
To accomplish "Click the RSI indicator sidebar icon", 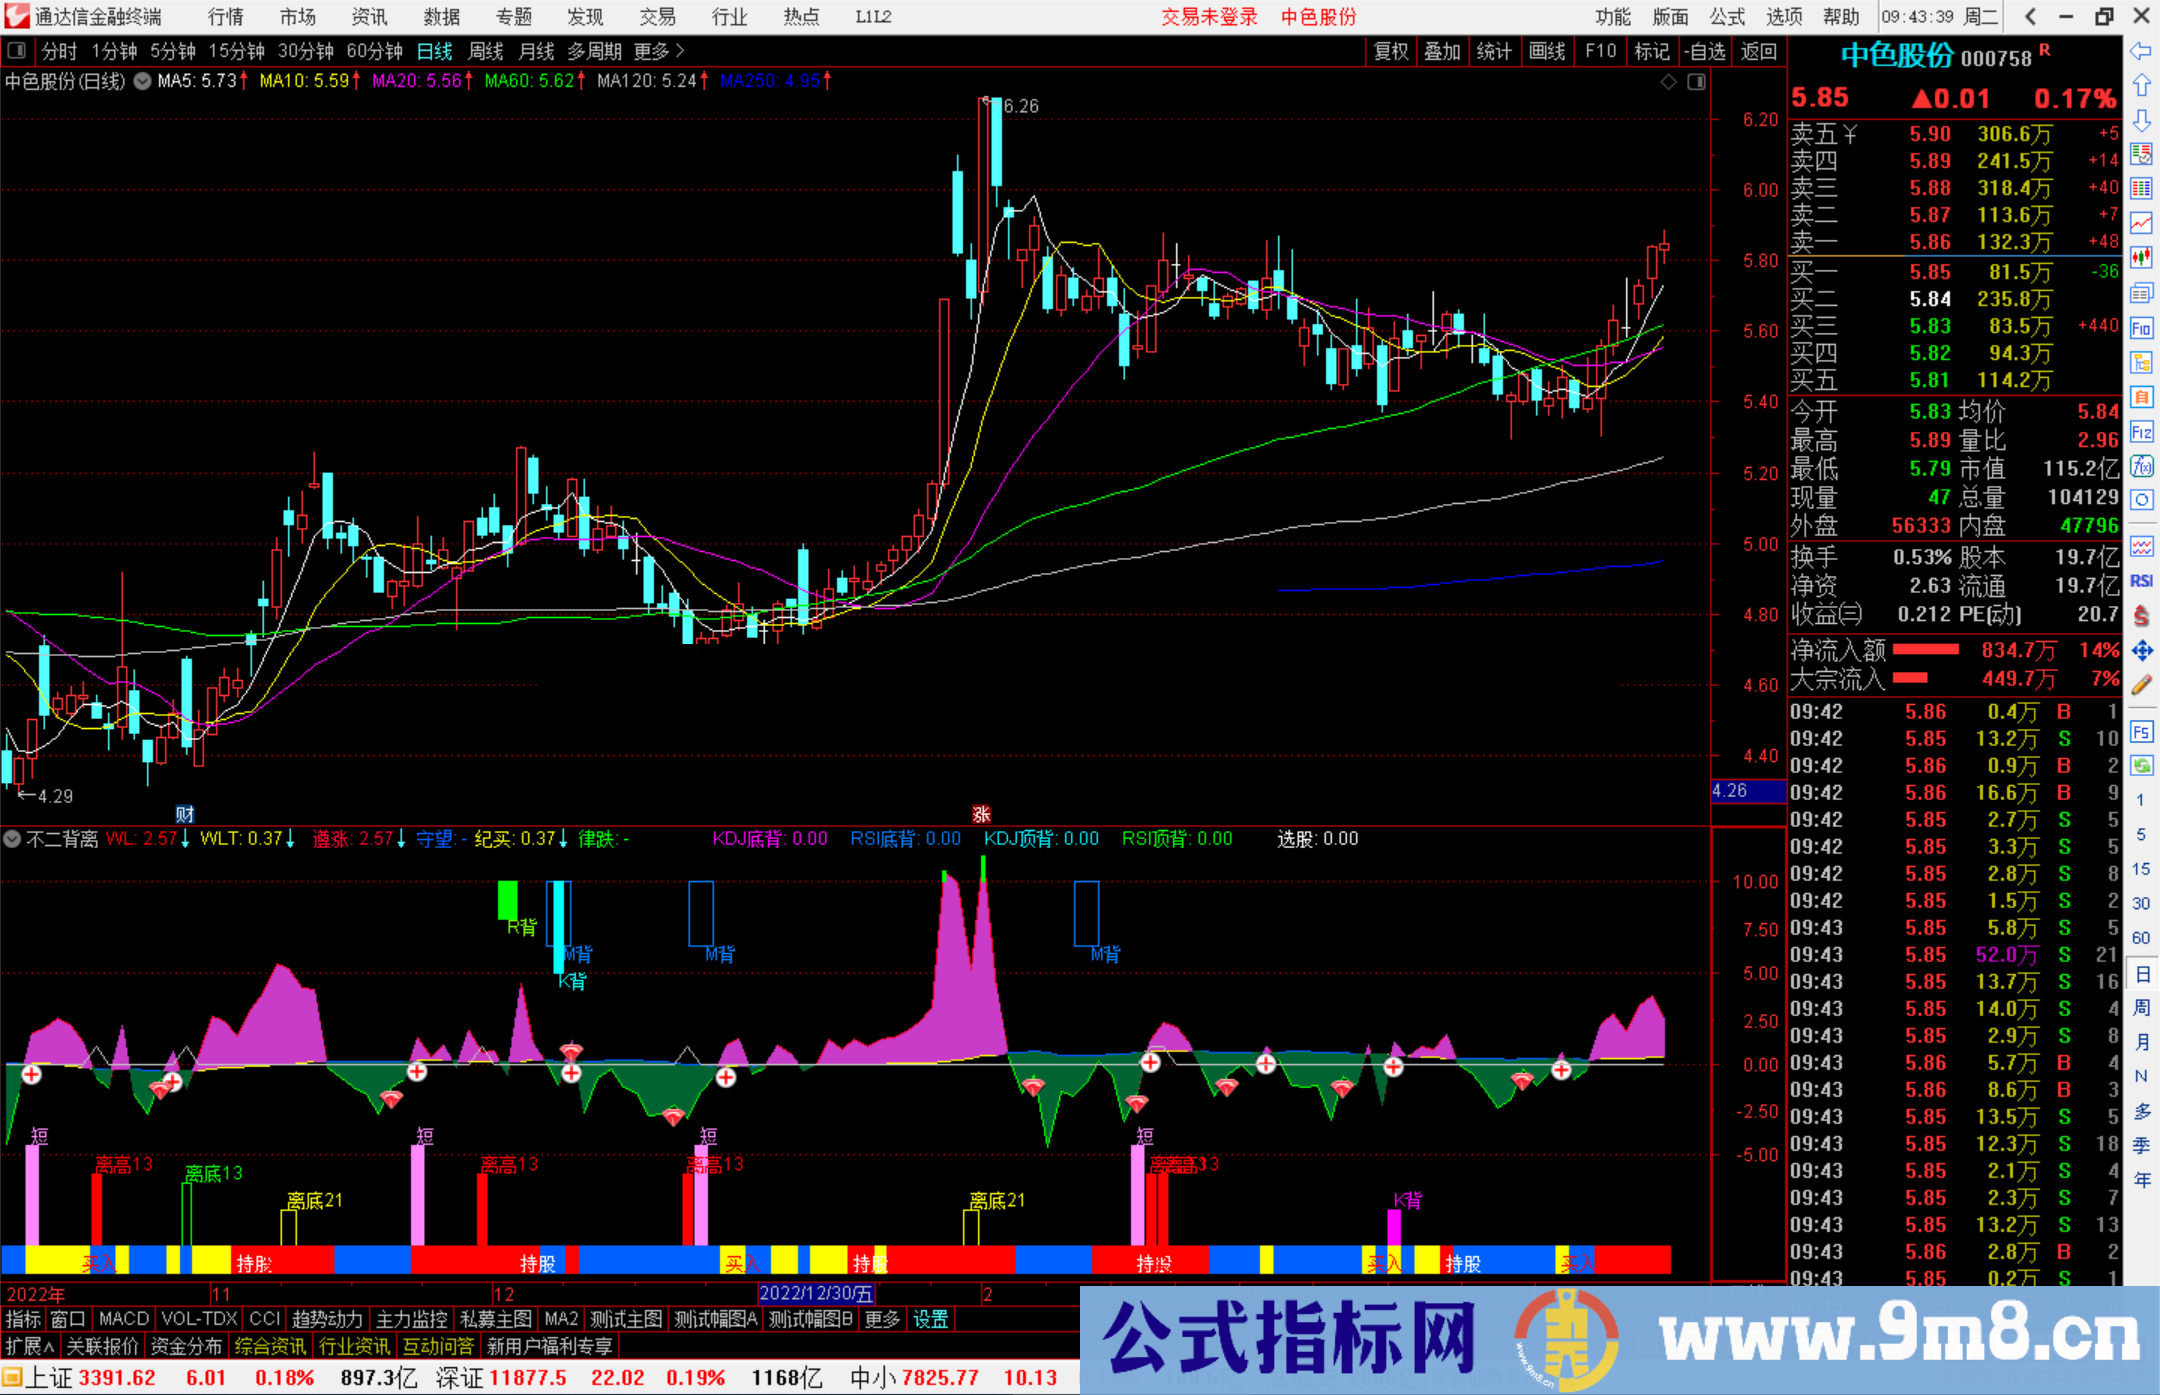I will pos(2141,581).
